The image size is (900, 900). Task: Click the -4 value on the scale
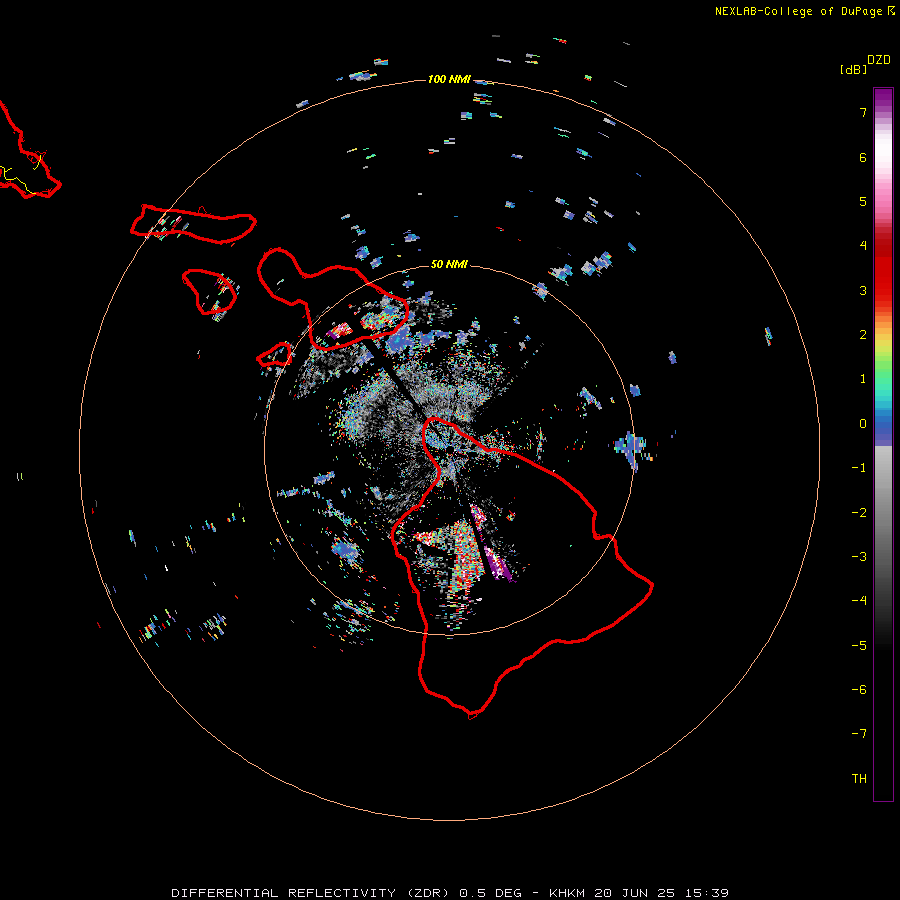[x=859, y=601]
